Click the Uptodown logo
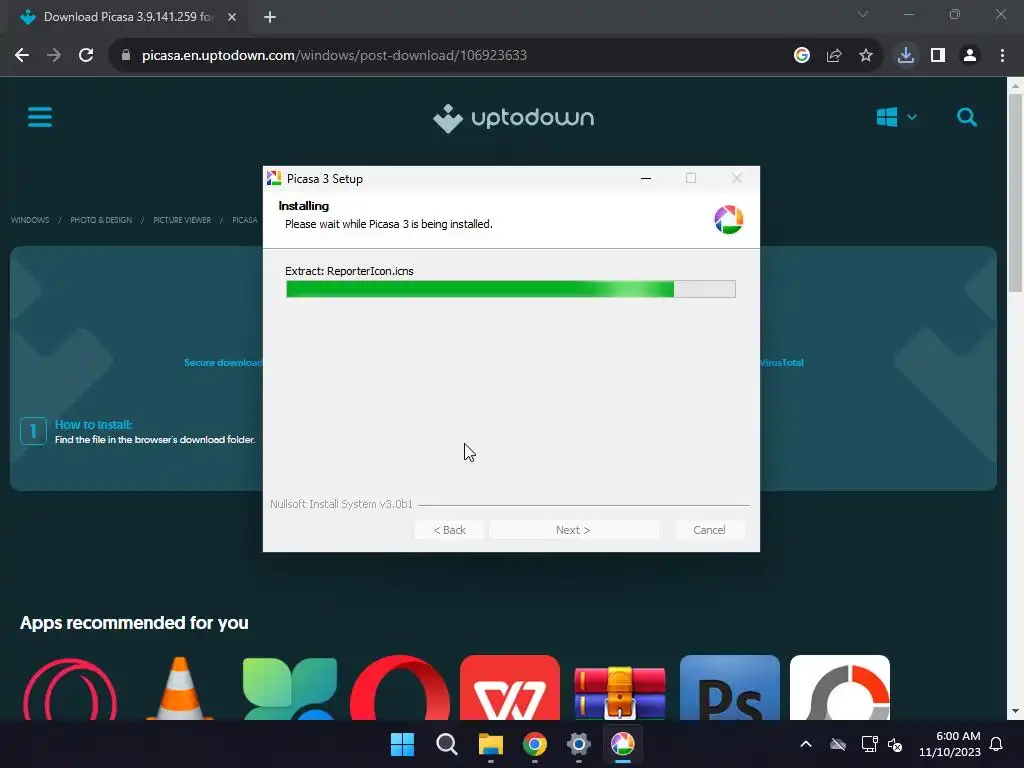This screenshot has width=1024, height=768. (x=513, y=118)
